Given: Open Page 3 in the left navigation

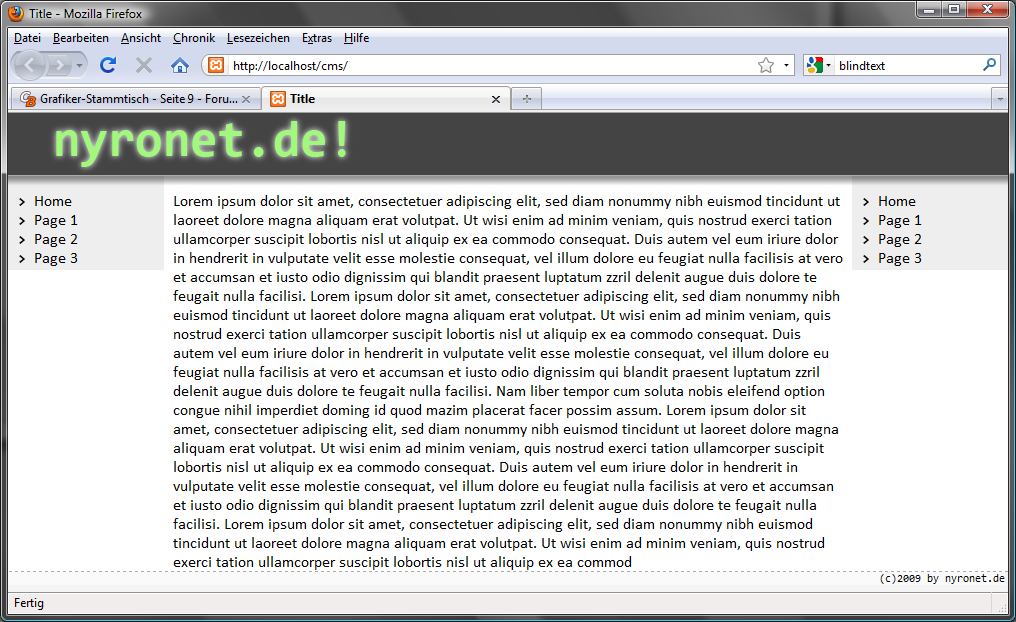Looking at the screenshot, I should click(56, 258).
